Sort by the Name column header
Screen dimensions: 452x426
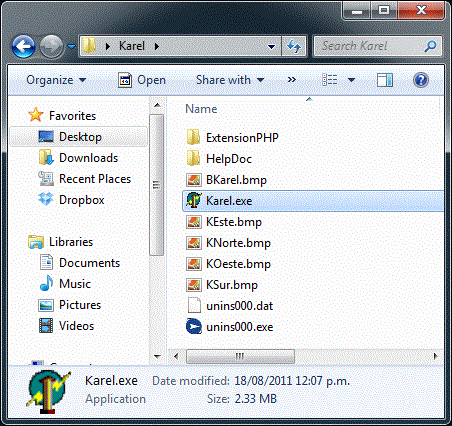[x=201, y=109]
